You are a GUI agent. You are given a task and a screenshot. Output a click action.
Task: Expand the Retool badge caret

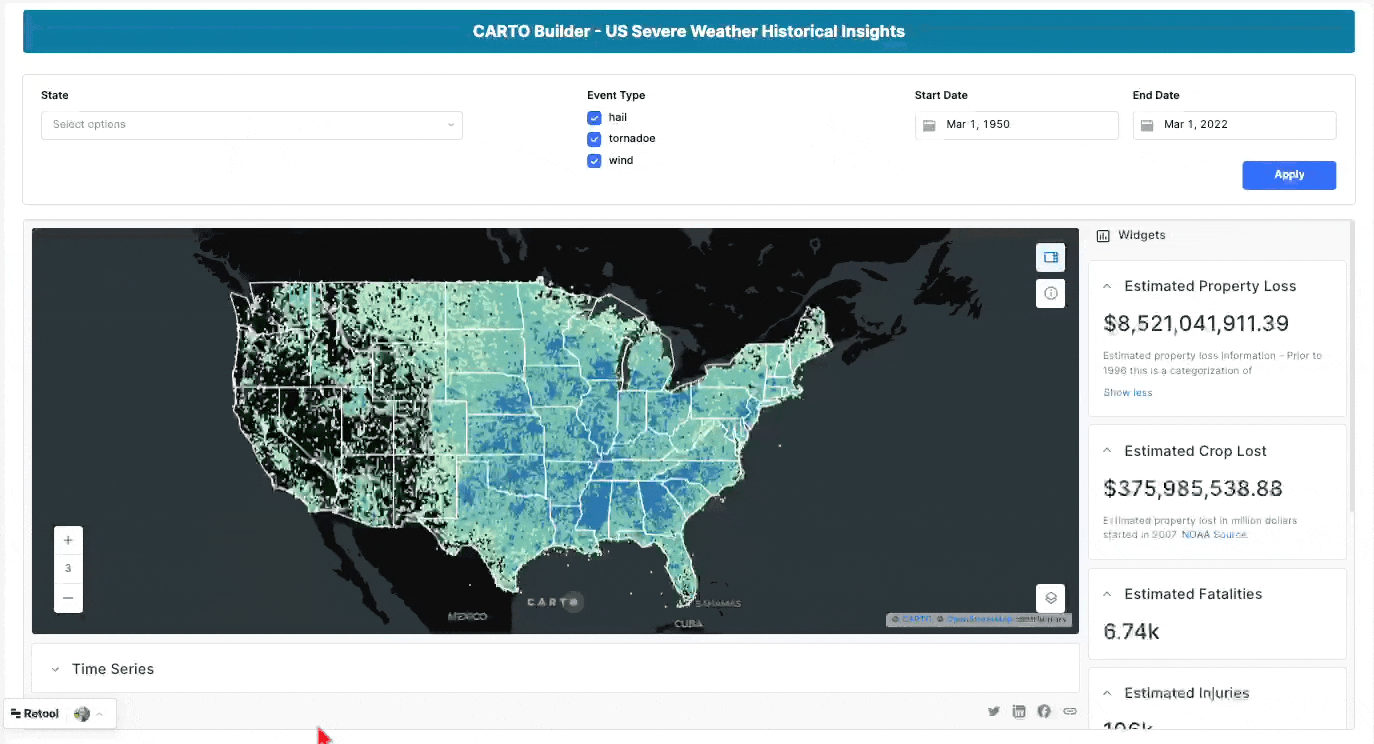tap(100, 714)
